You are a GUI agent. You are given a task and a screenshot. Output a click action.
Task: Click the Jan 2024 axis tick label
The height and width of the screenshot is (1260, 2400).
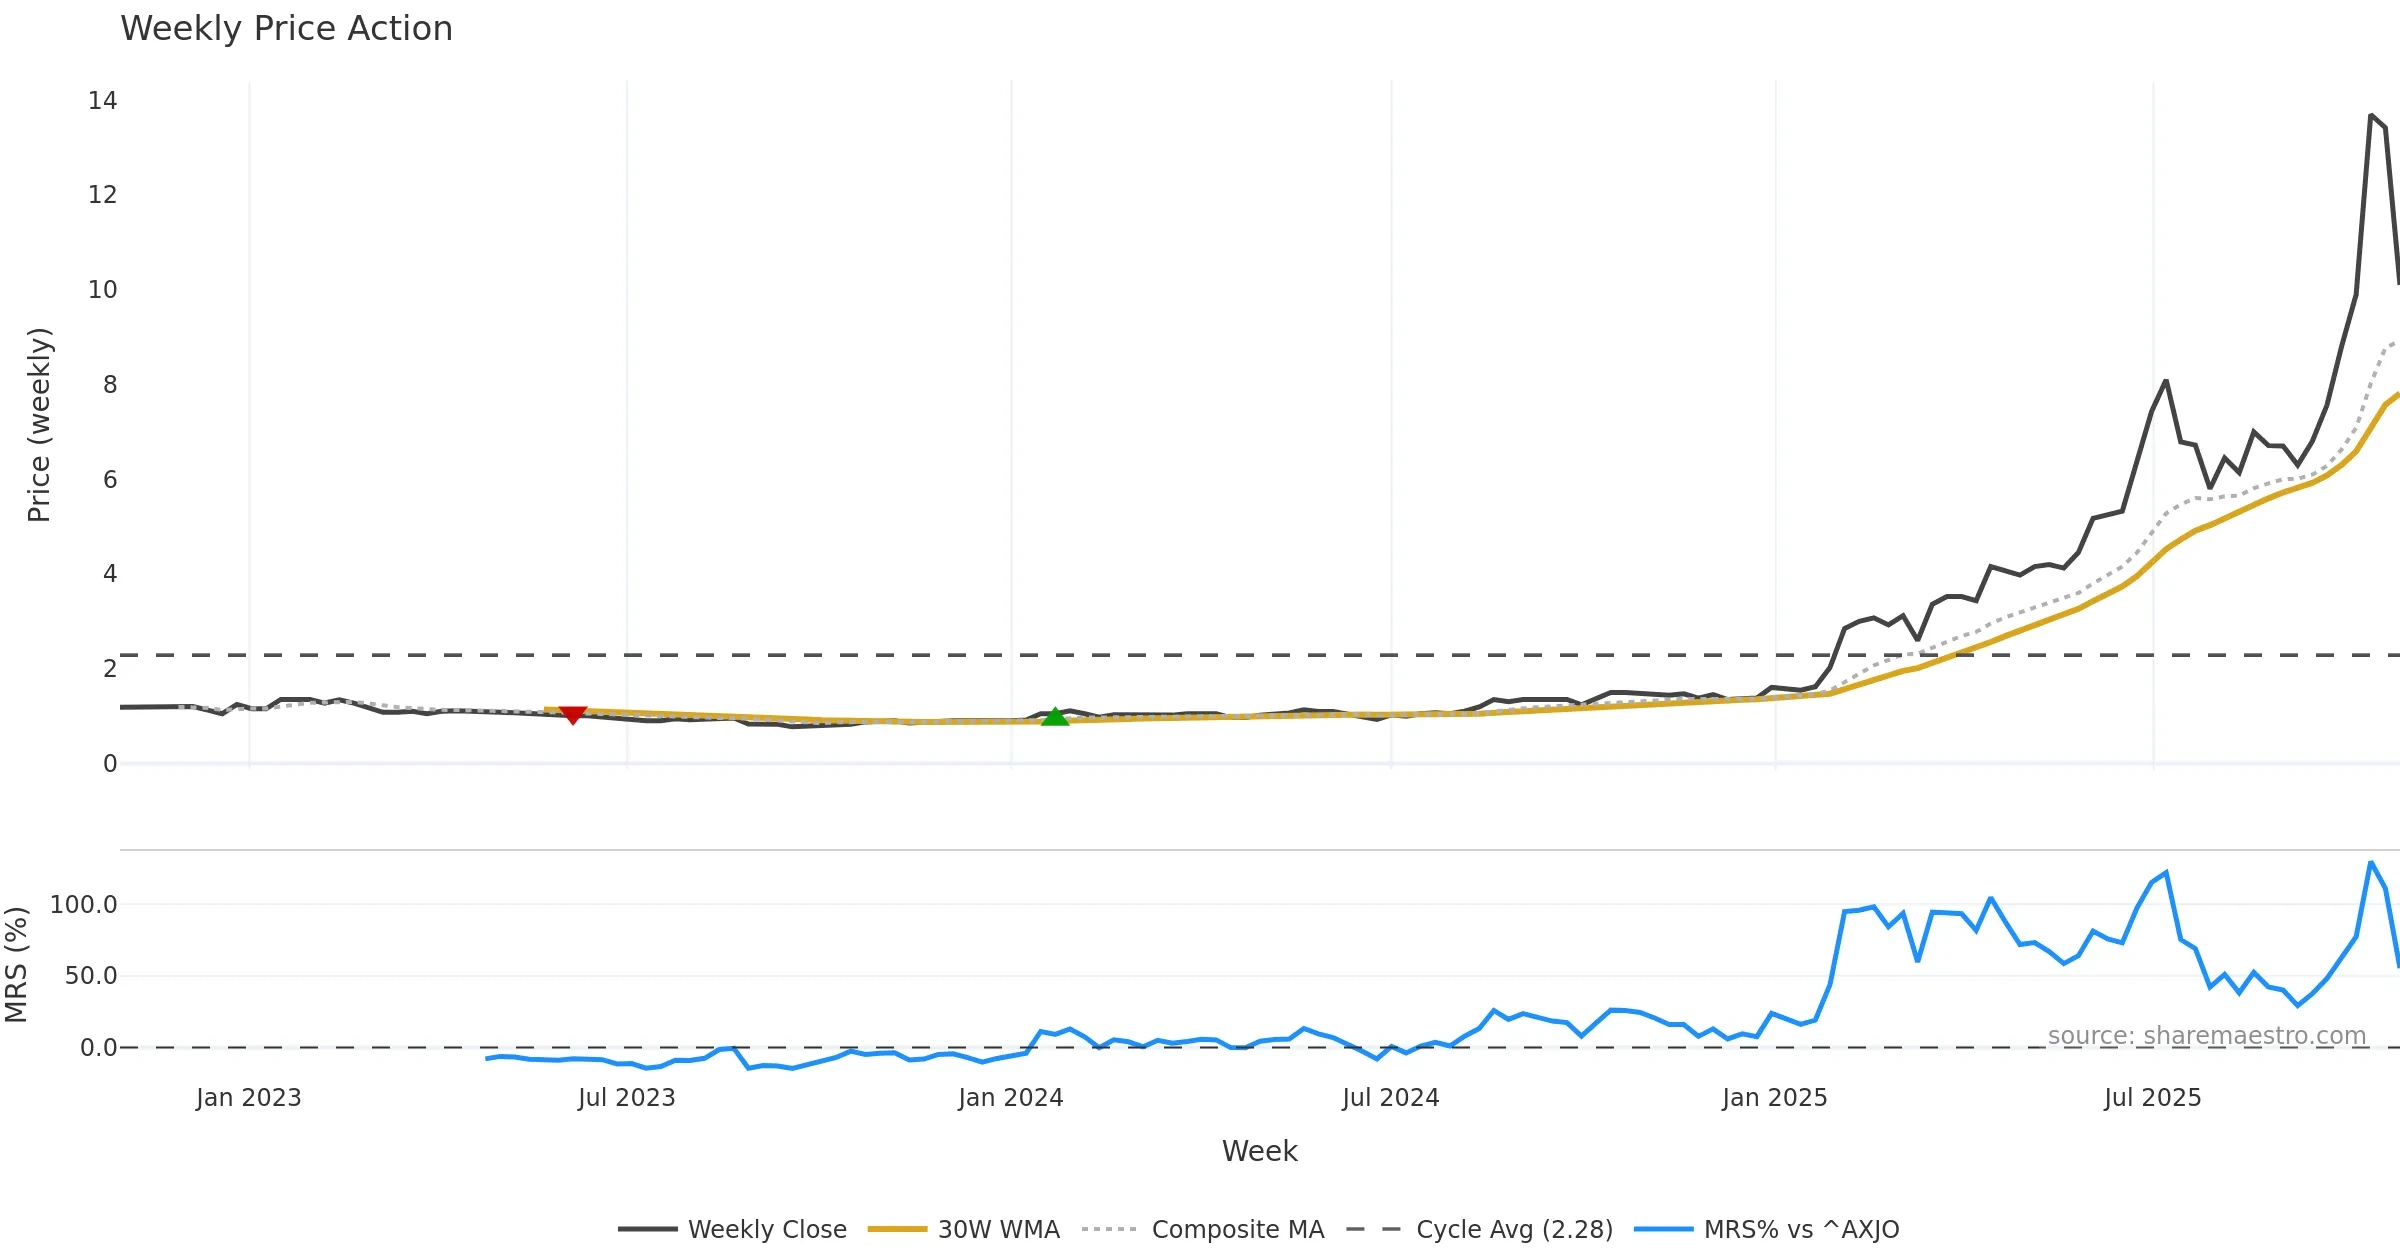(x=1010, y=1097)
